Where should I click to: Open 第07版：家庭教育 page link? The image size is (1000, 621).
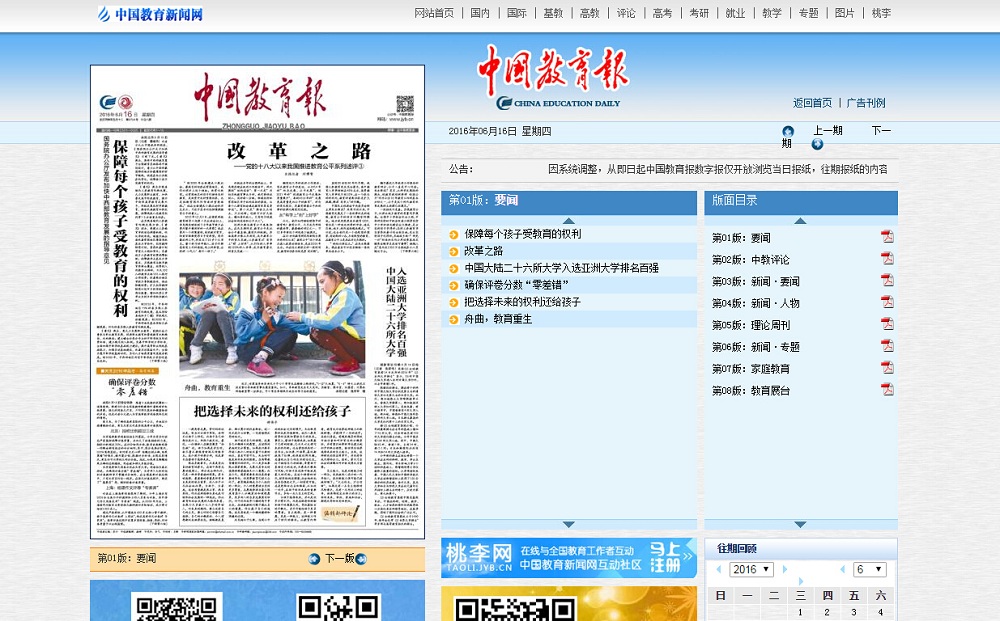click(x=751, y=369)
